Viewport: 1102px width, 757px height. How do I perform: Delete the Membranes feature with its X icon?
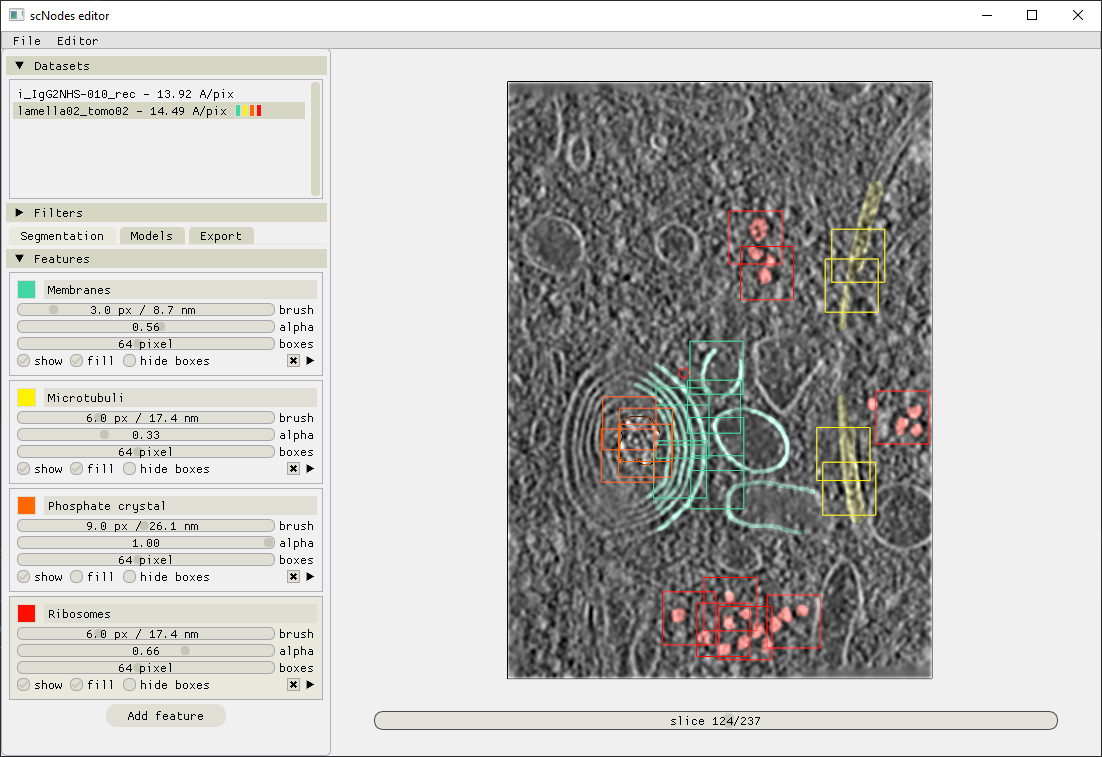click(294, 361)
